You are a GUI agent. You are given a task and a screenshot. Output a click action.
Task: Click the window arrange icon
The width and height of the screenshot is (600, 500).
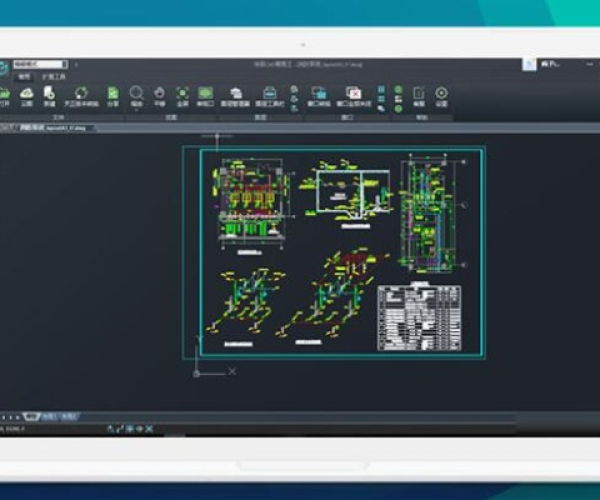(318, 93)
